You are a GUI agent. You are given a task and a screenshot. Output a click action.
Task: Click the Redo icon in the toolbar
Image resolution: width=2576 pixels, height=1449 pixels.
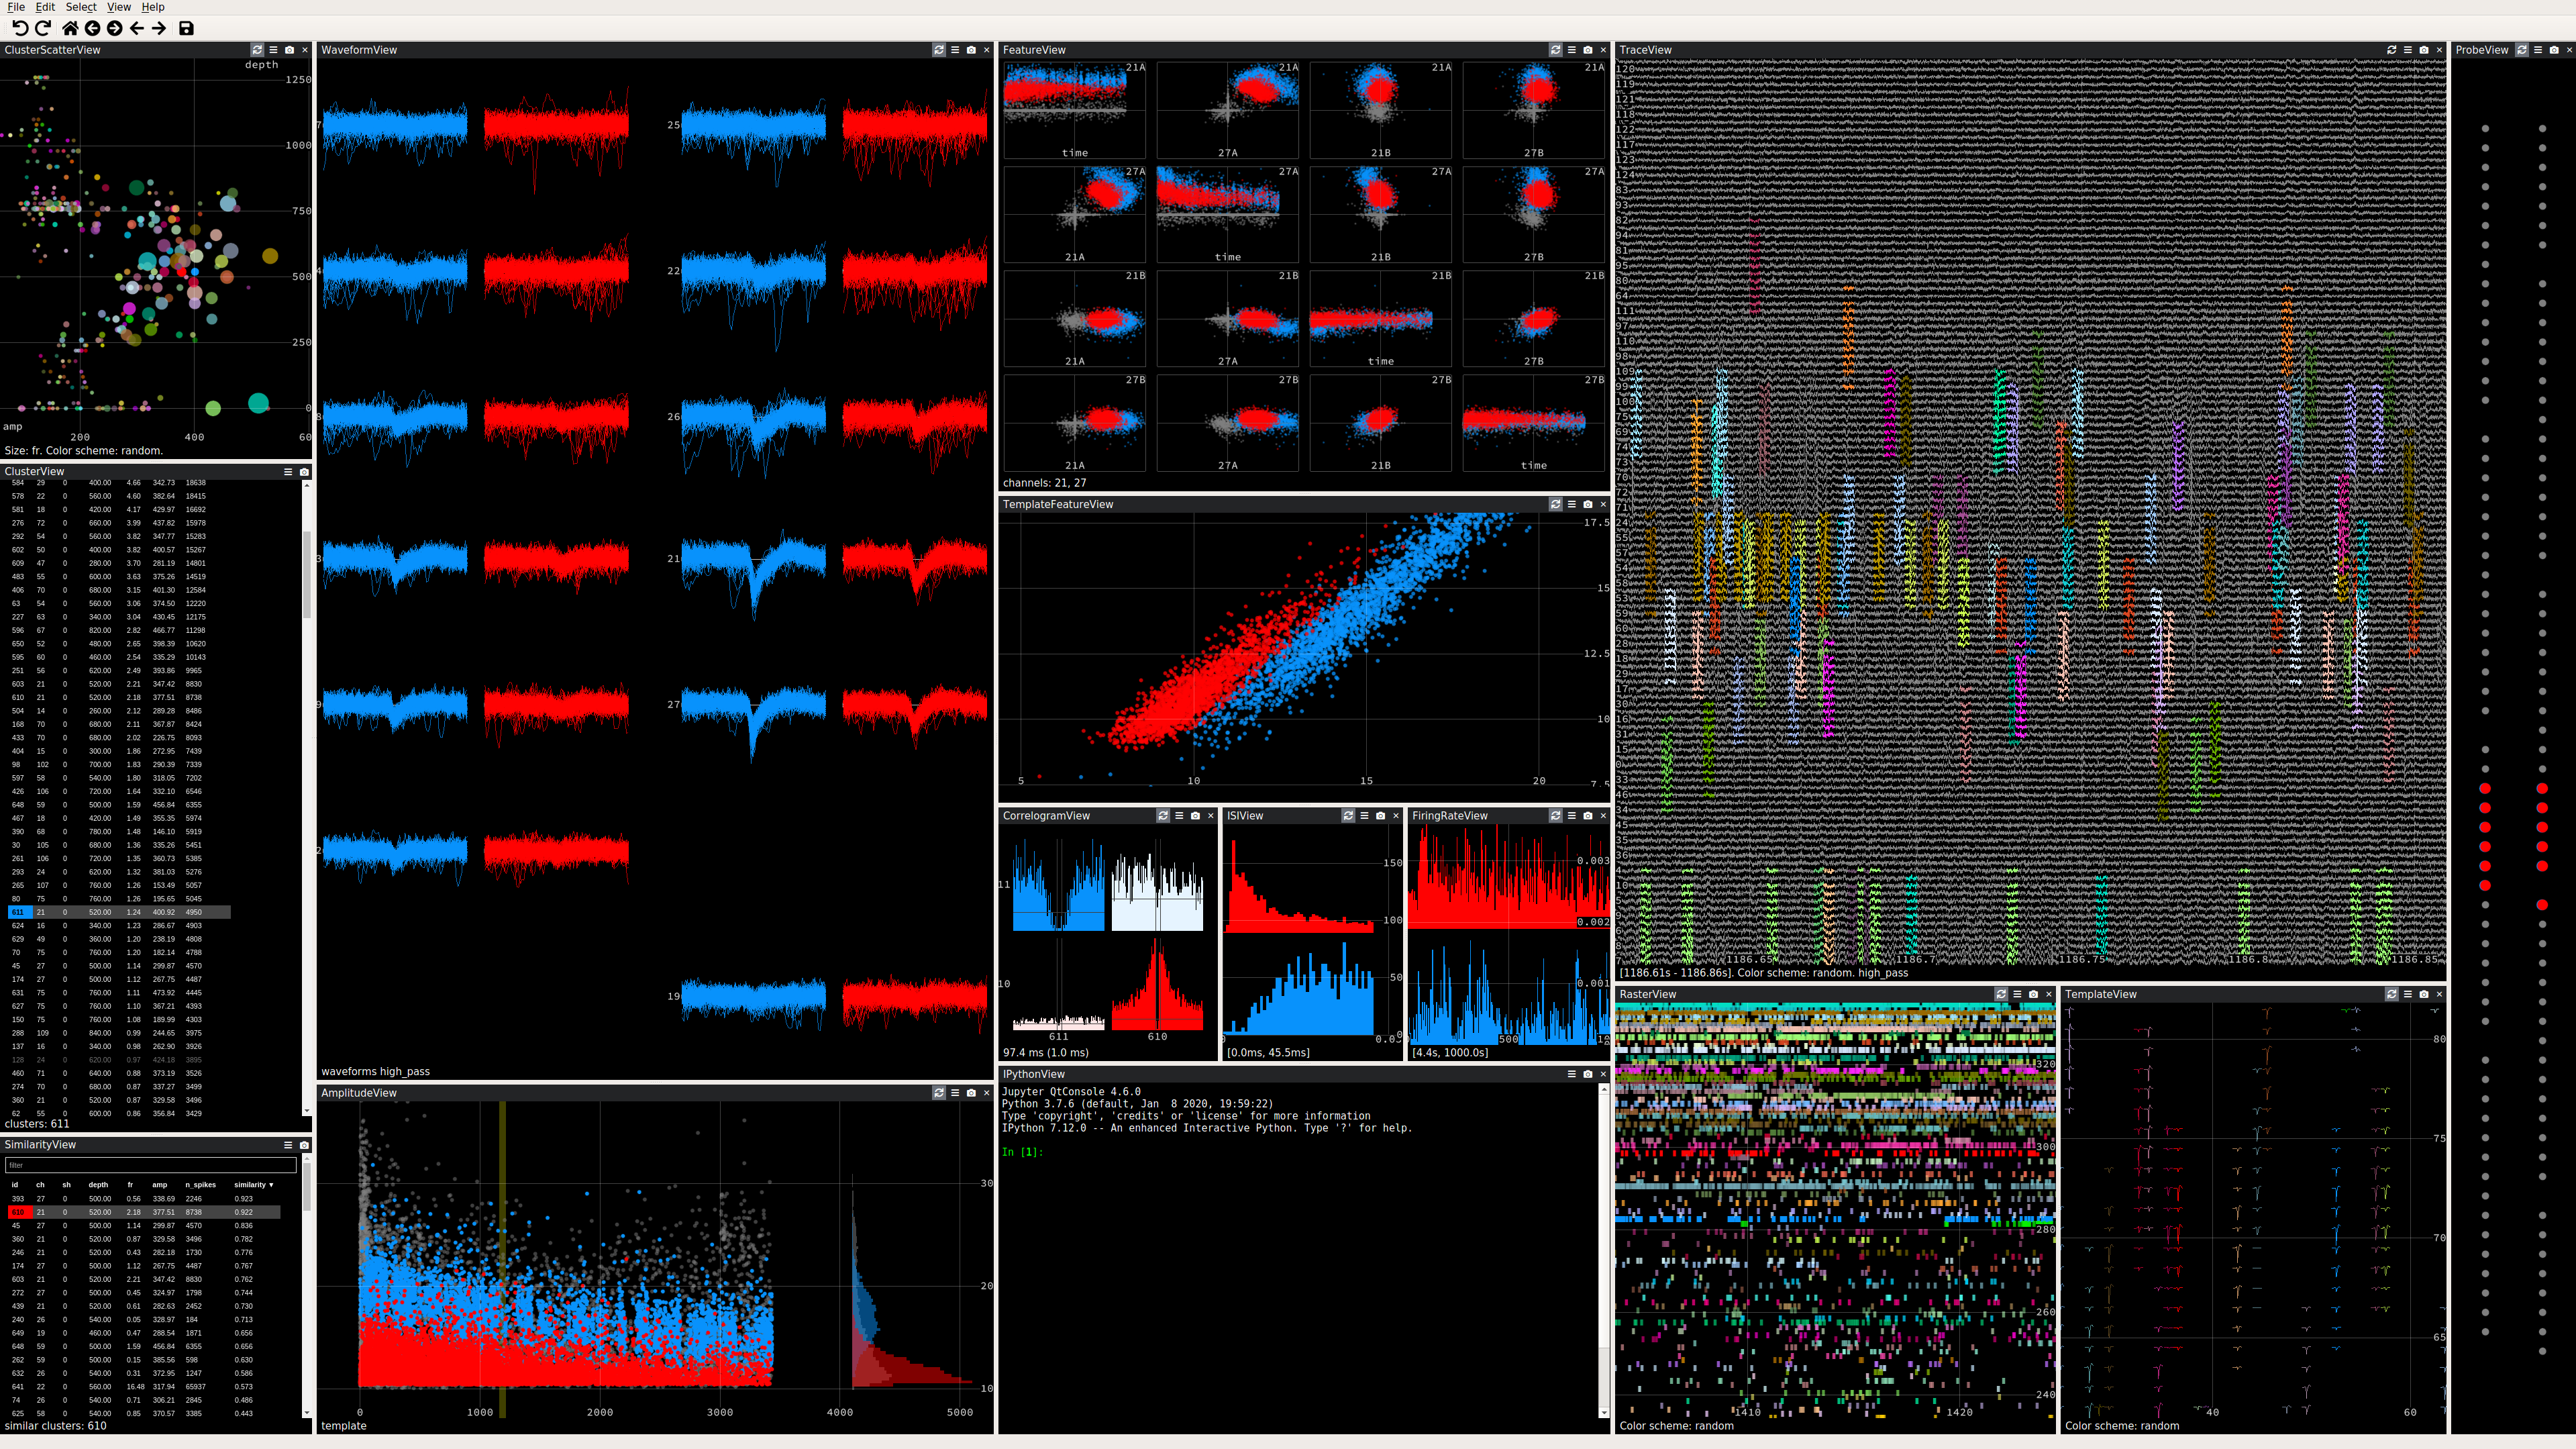tap(44, 28)
